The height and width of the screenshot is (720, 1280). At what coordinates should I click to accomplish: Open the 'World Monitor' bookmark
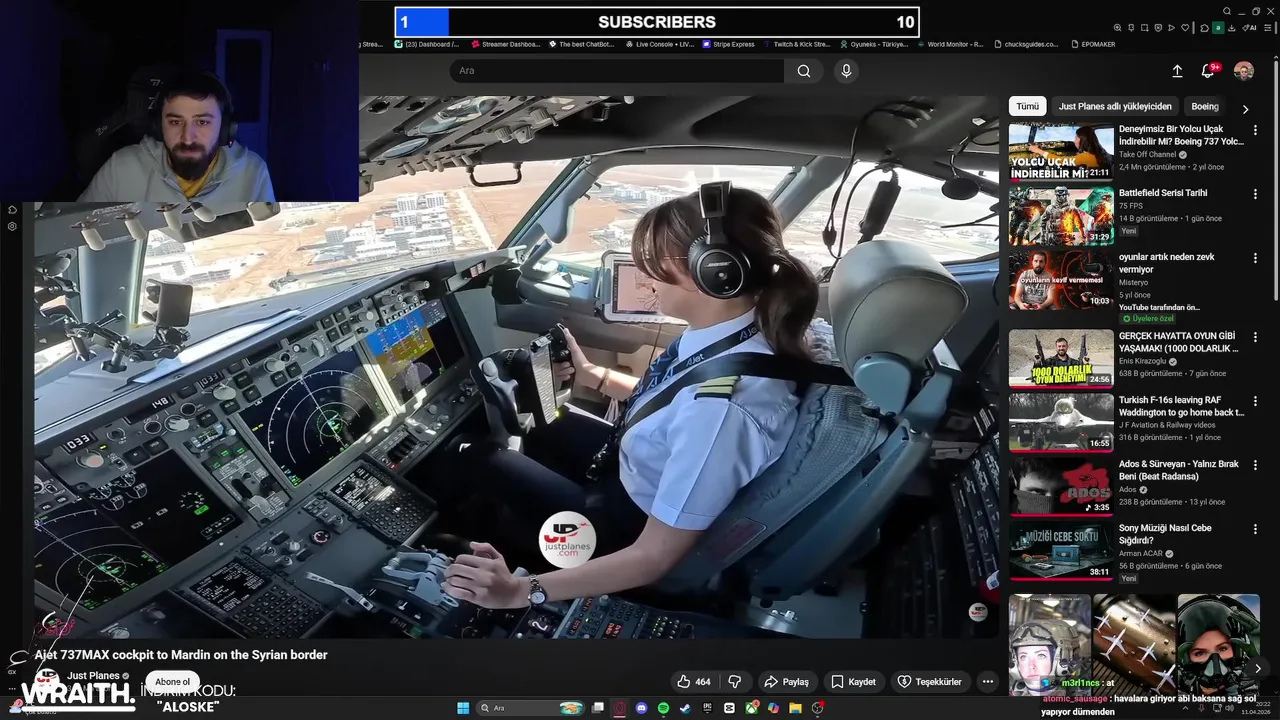(950, 44)
